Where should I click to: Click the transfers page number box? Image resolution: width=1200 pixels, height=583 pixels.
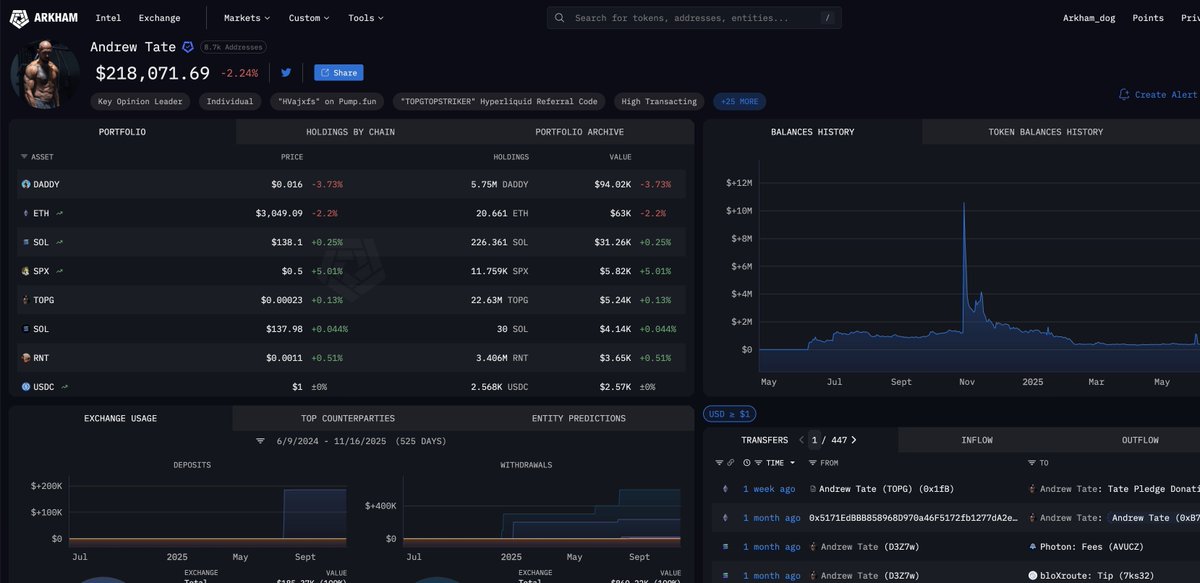(x=816, y=440)
